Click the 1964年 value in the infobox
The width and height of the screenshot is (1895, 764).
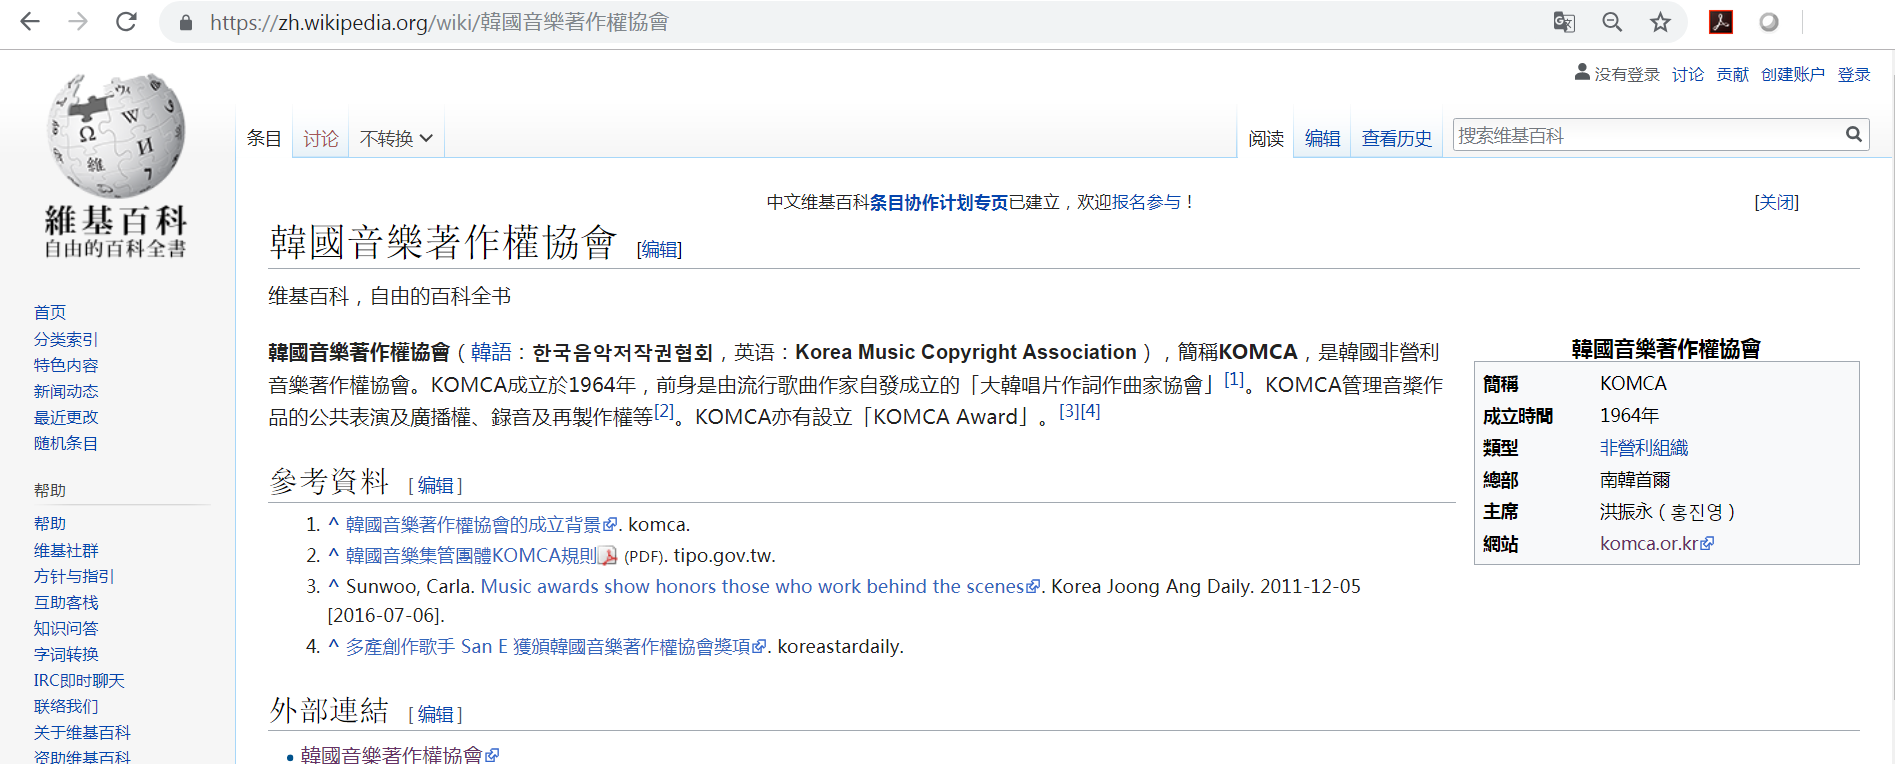pyautogui.click(x=1629, y=415)
